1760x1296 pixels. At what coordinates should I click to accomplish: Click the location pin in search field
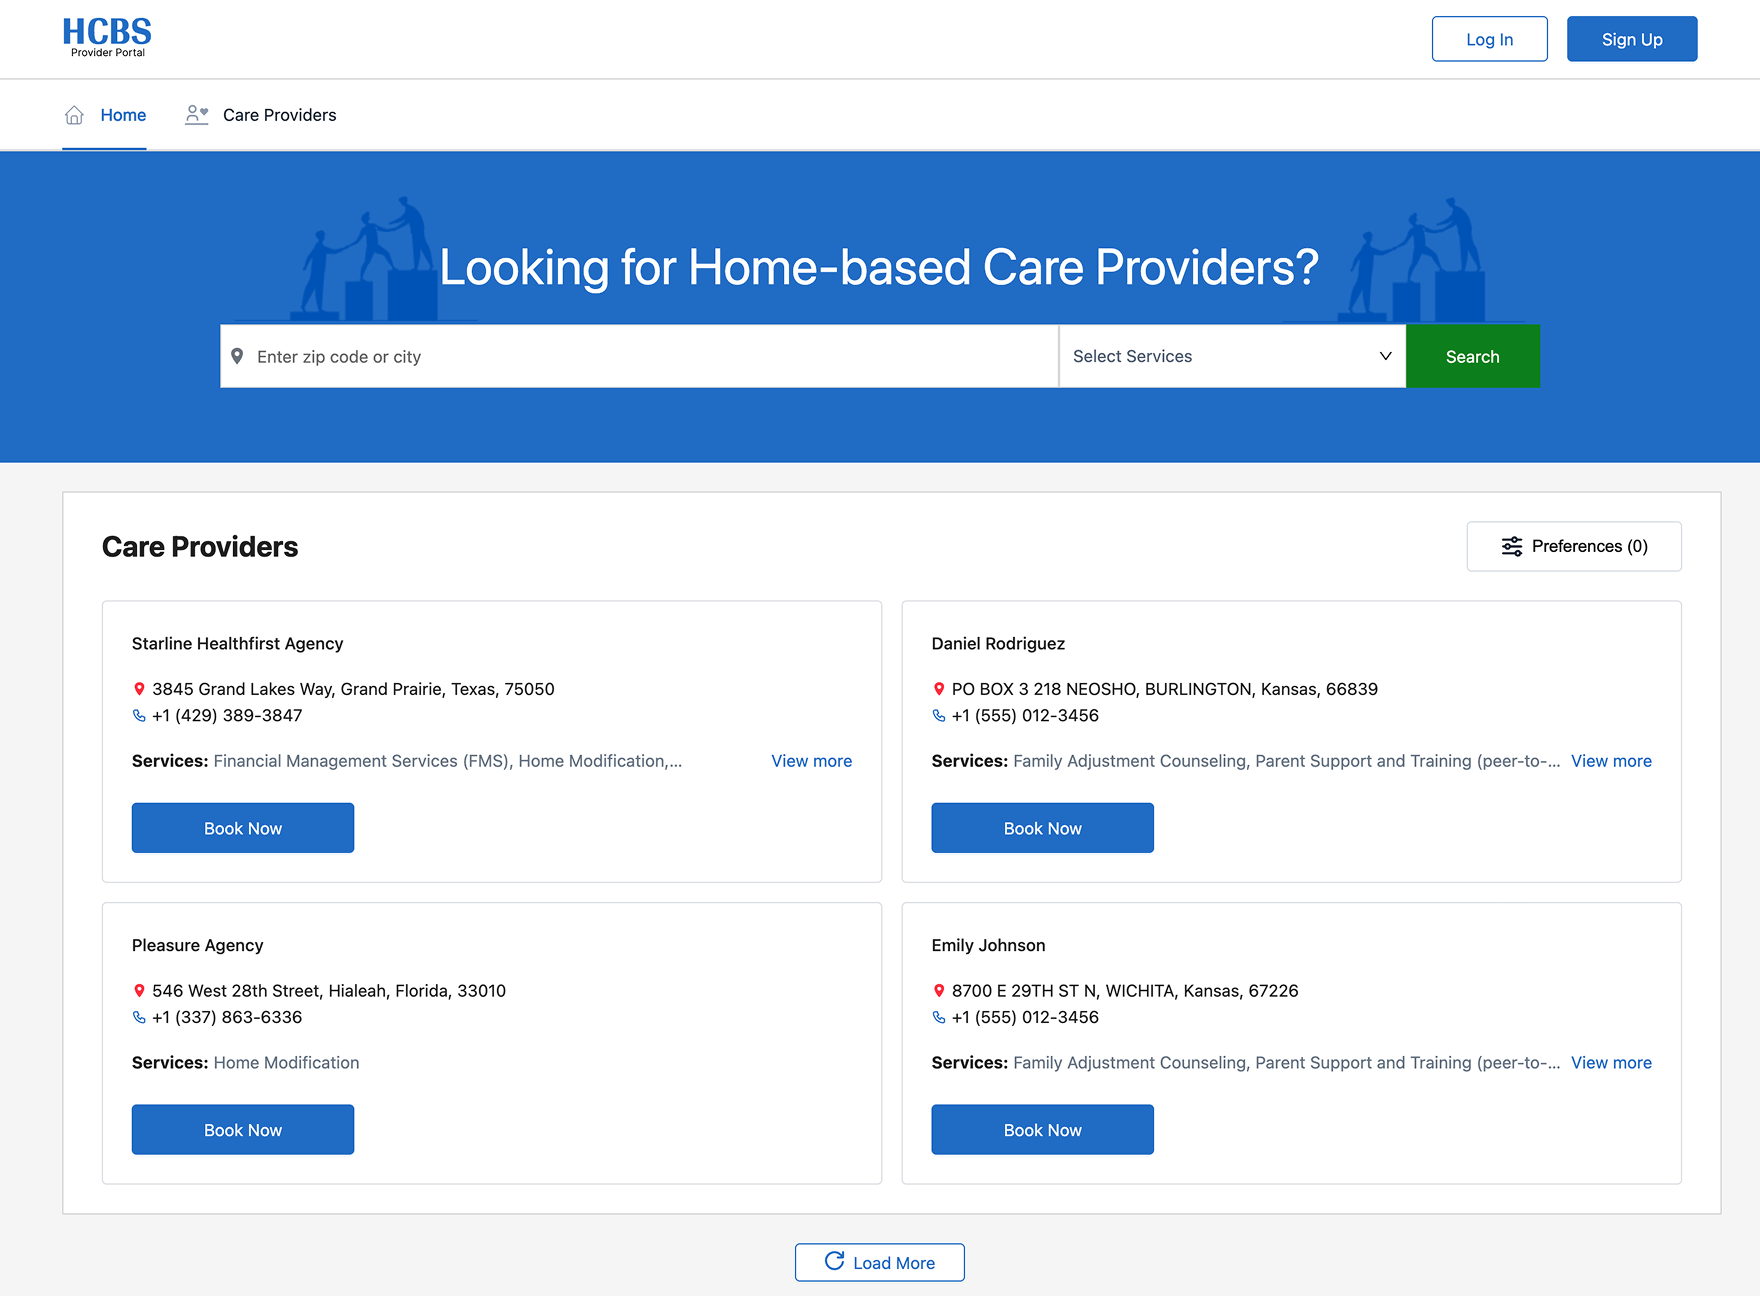coord(237,356)
